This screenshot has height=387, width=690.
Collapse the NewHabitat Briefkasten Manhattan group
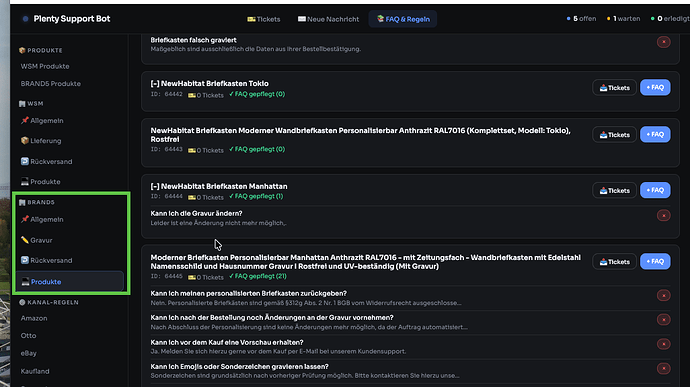(x=155, y=187)
